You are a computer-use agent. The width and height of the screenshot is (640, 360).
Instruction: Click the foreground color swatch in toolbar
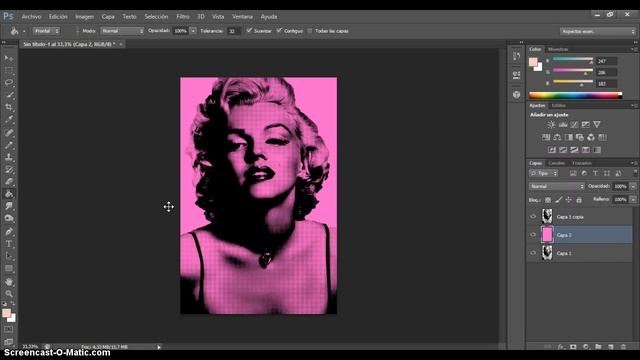coord(6,313)
